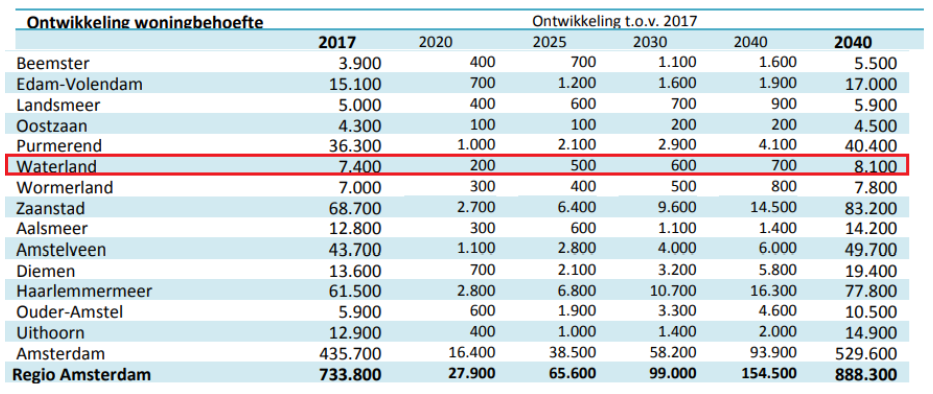
Task: Click the Waterland row label
Action: pos(57,167)
